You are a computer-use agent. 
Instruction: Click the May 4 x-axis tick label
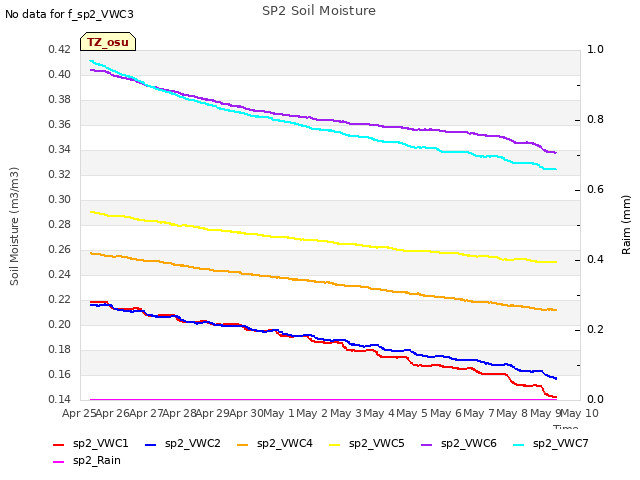379,413
